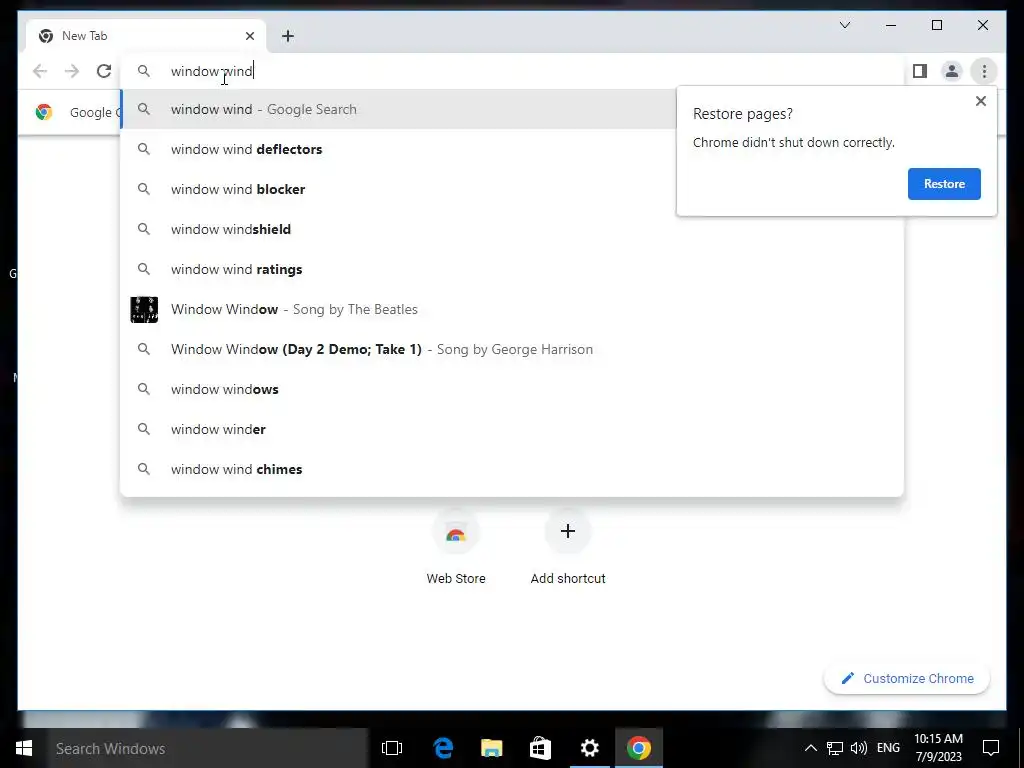1024x768 pixels.
Task: Open File Explorer from taskbar
Action: pos(492,748)
